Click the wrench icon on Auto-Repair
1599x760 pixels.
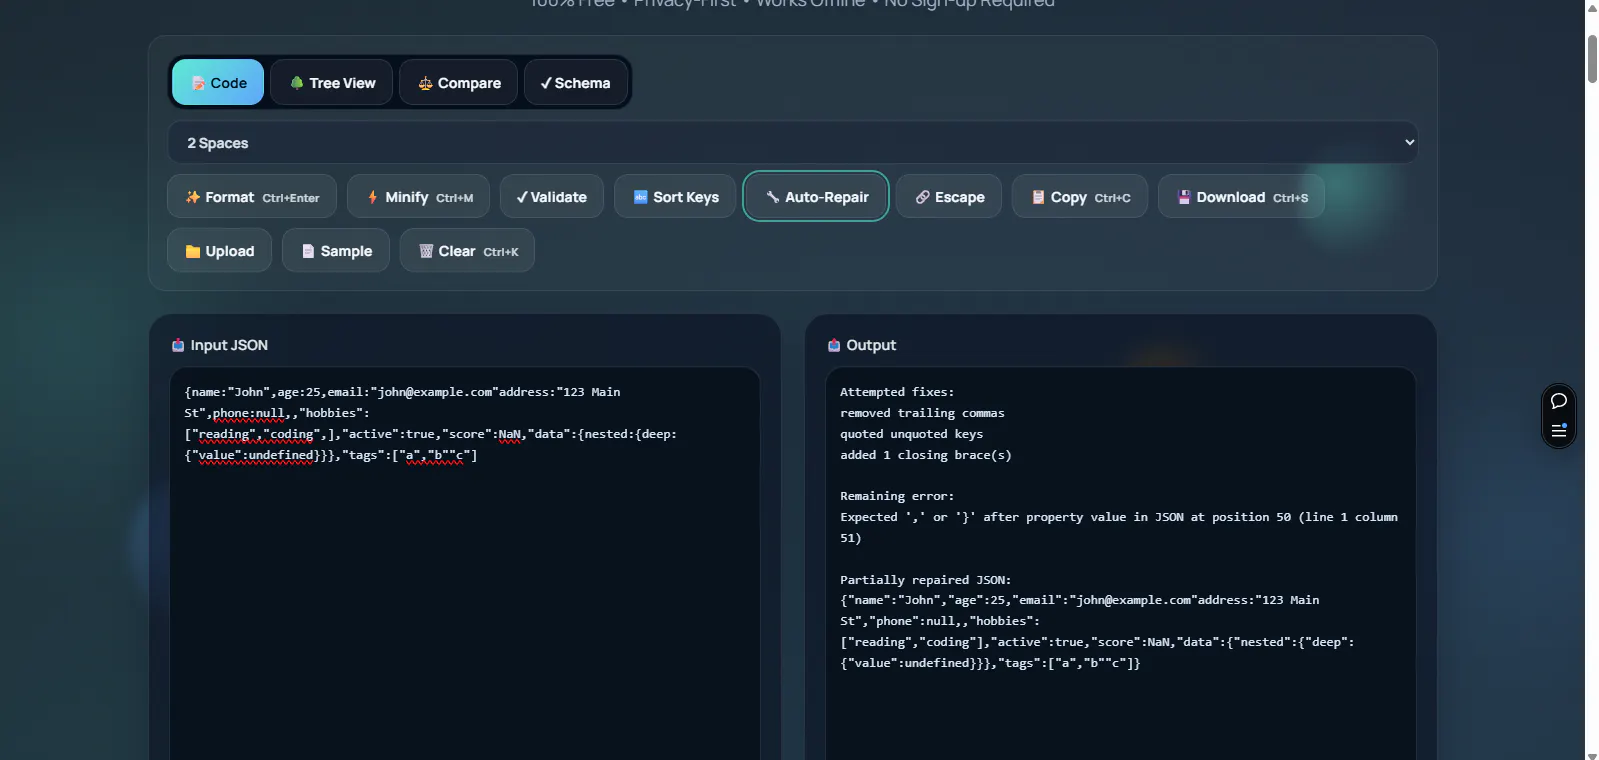coord(772,197)
